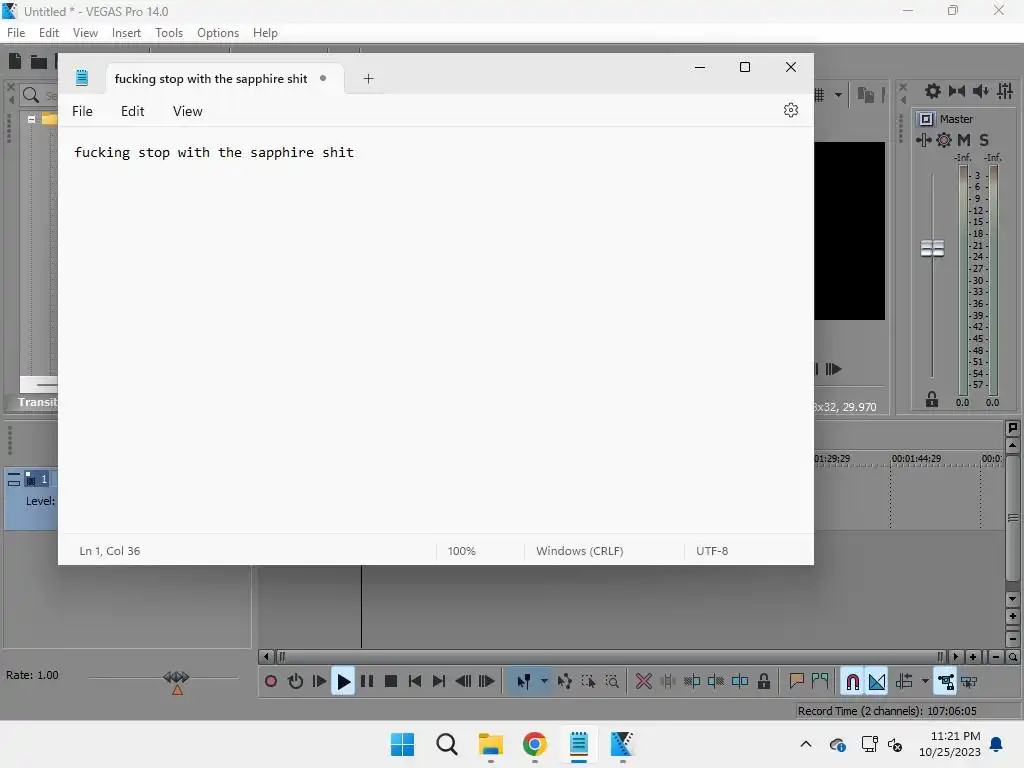Open the Help menu in VEGAS Pro
The width and height of the screenshot is (1024, 768).
tap(265, 33)
